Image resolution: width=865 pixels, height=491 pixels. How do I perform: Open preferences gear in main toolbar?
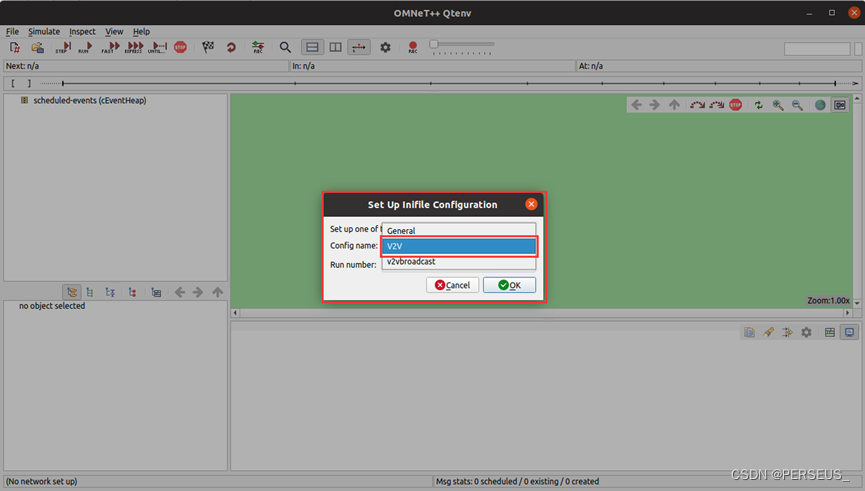coord(385,47)
